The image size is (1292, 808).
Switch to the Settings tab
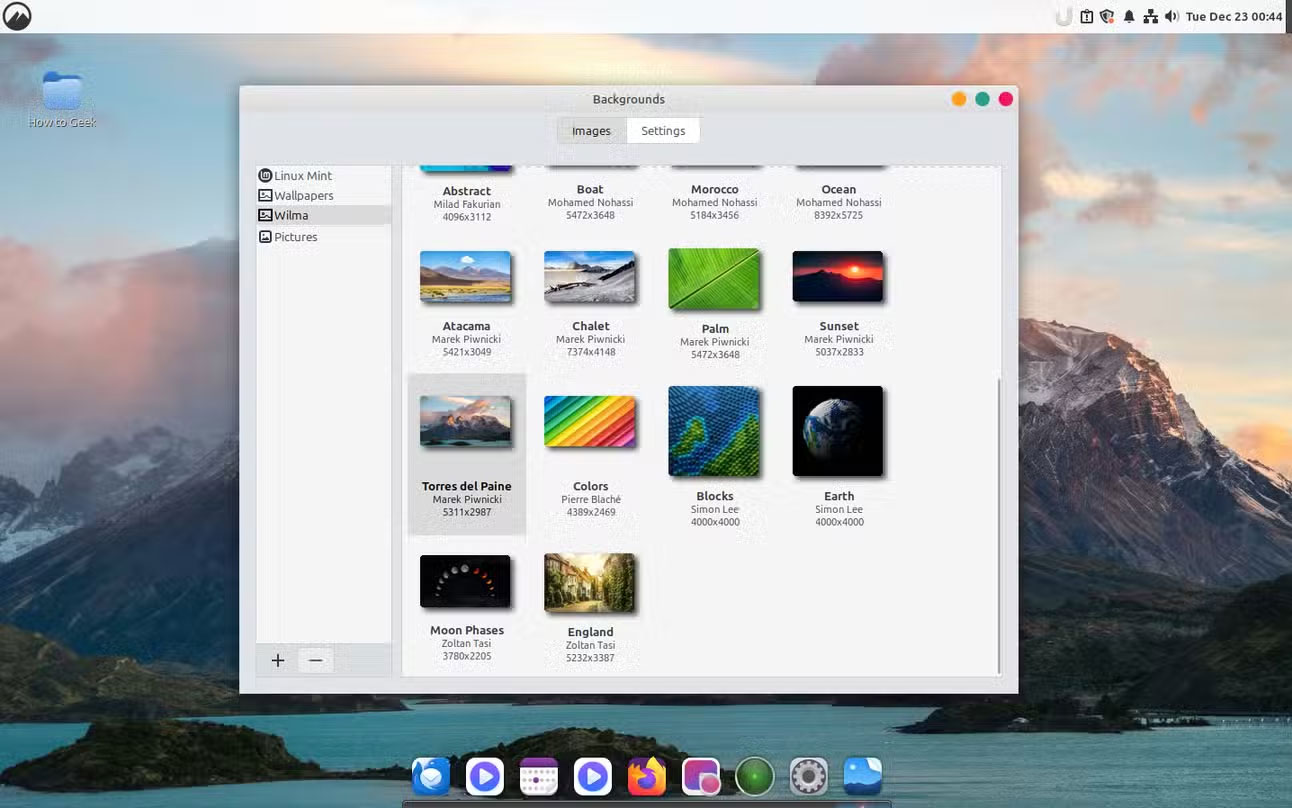(662, 130)
